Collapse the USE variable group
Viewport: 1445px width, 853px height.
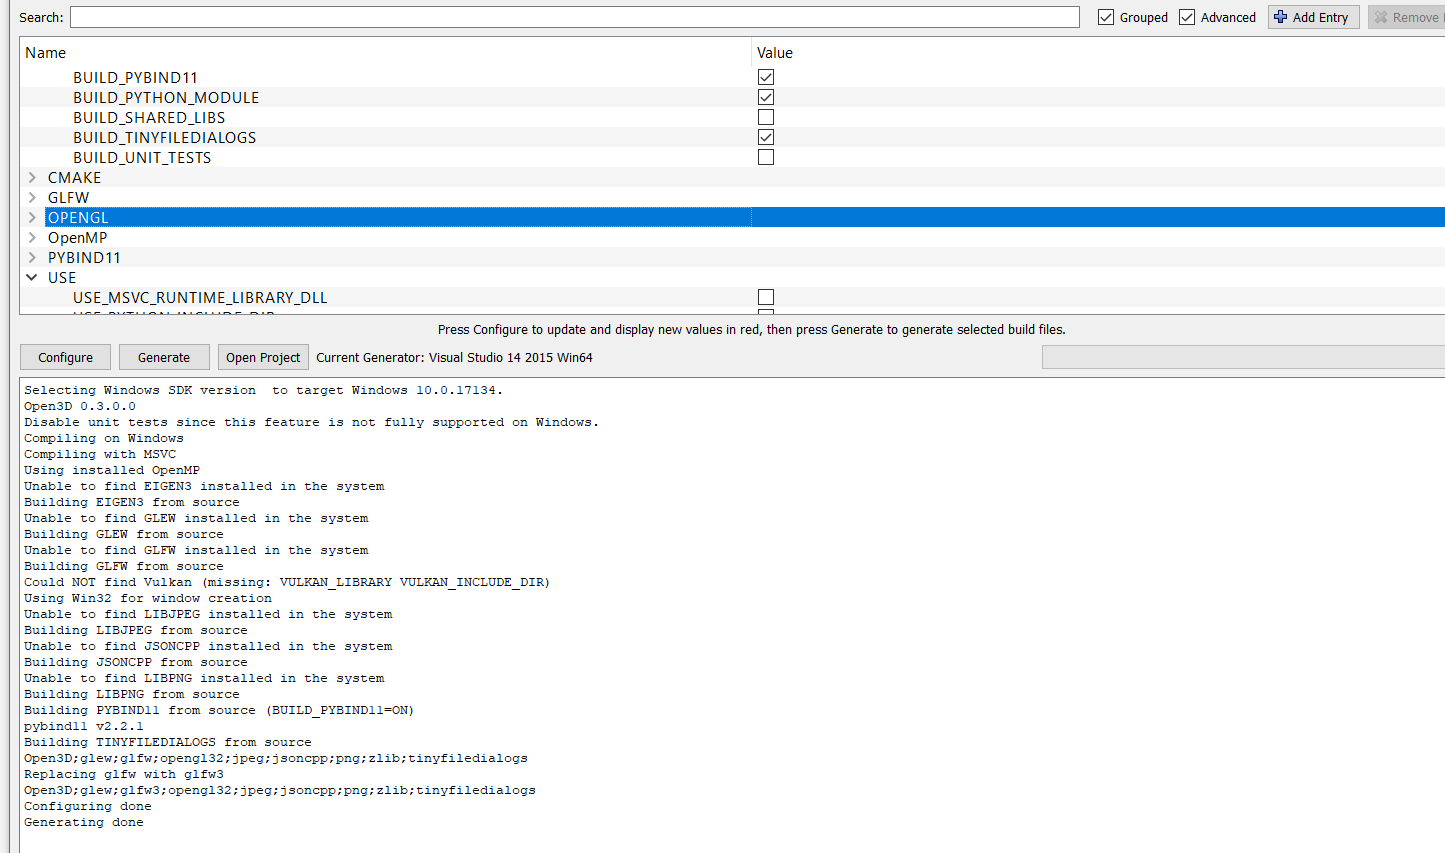(32, 277)
